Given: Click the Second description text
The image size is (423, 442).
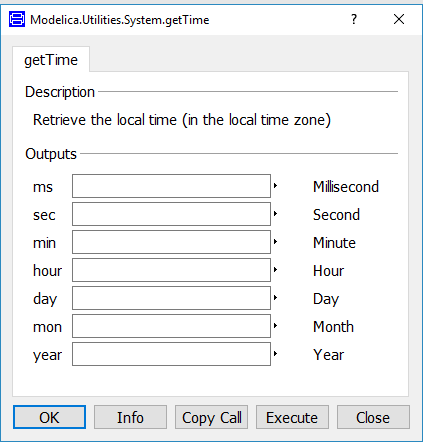Looking at the screenshot, I should (336, 215).
